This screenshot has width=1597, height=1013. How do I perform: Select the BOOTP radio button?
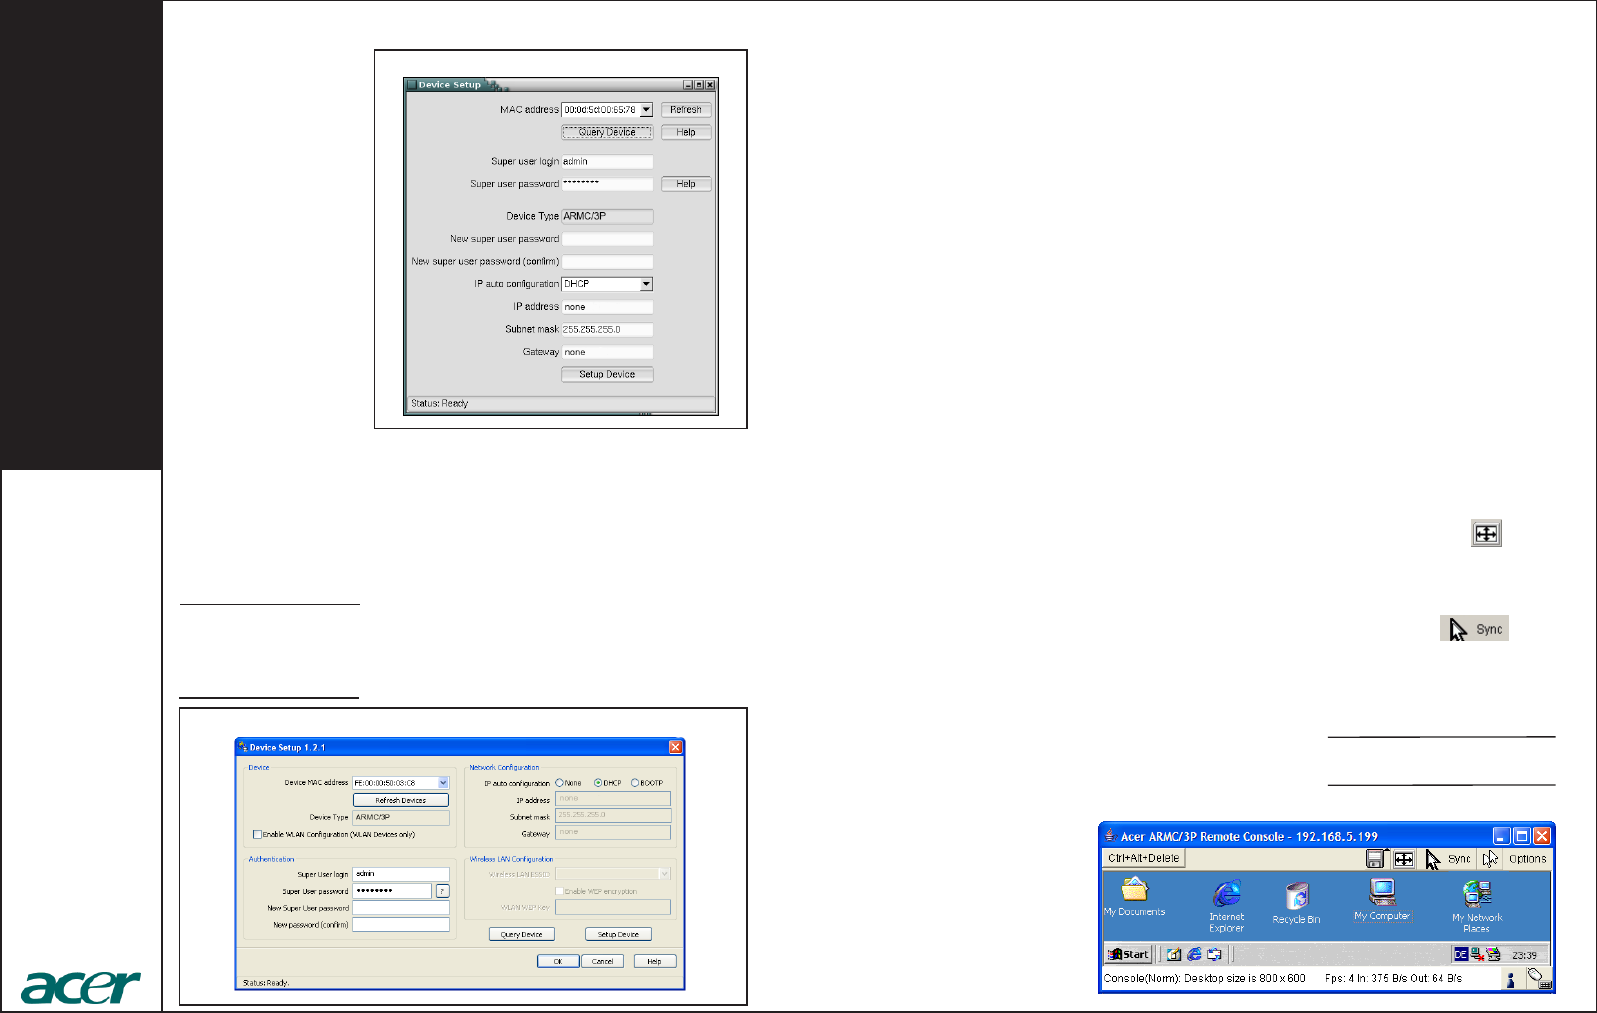(634, 783)
